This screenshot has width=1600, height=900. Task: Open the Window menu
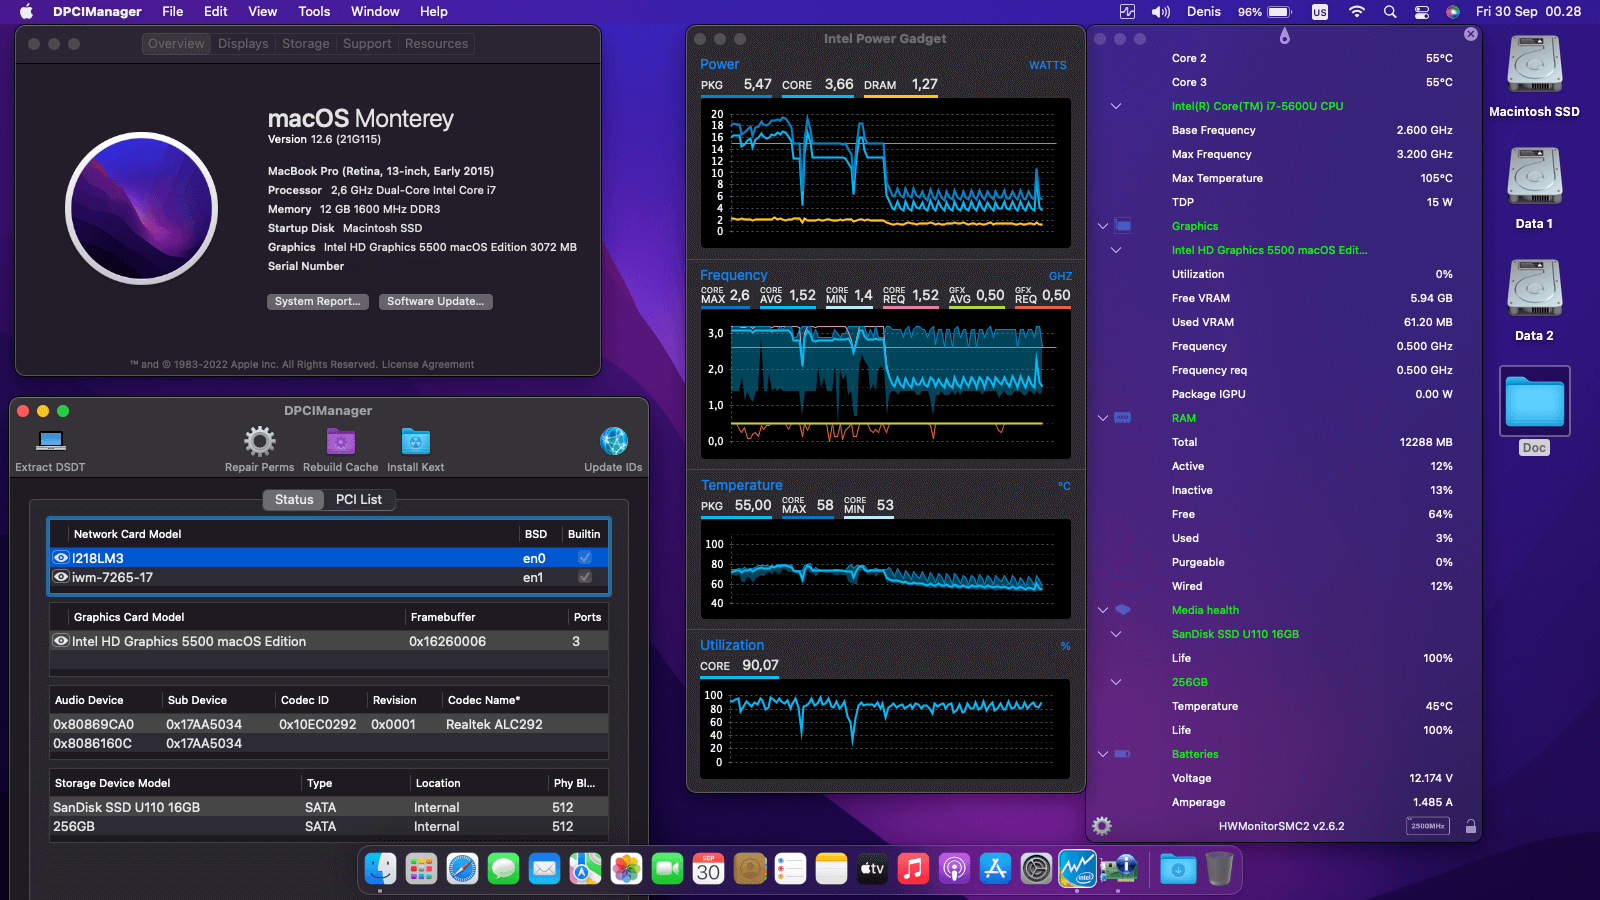tap(375, 12)
